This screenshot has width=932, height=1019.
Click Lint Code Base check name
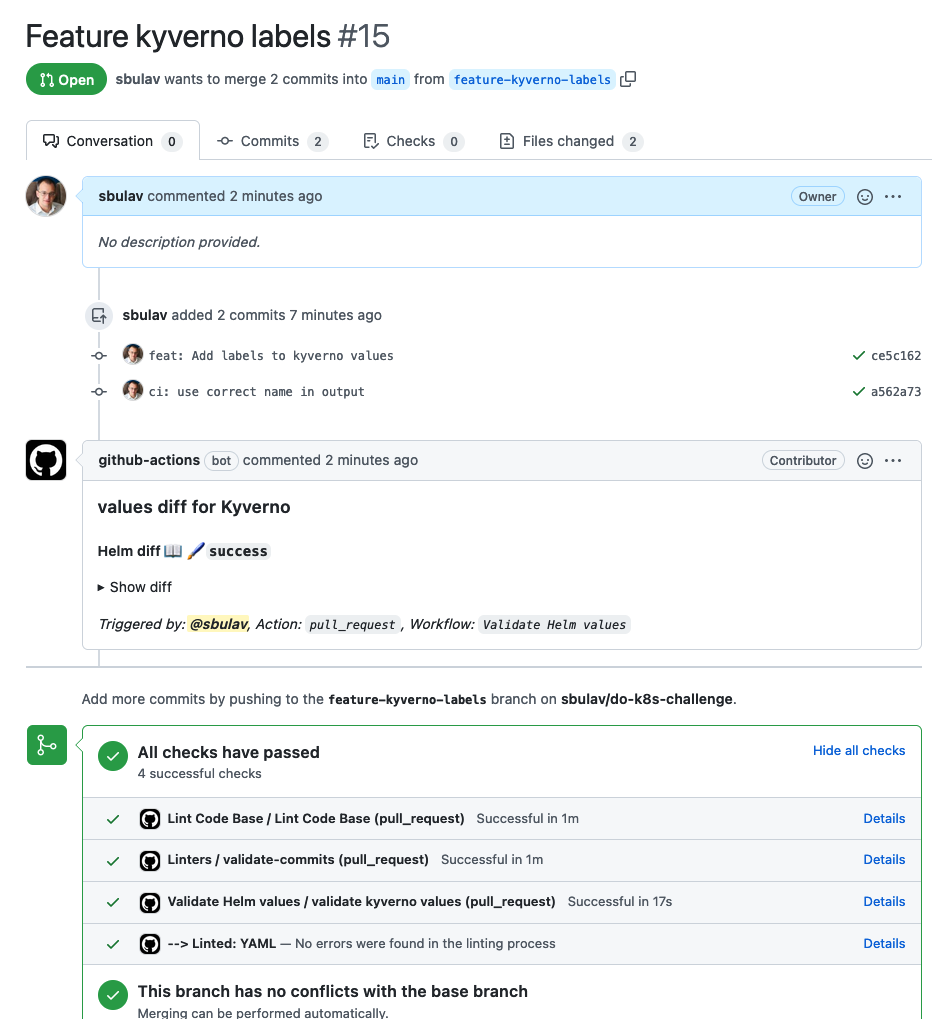coord(316,819)
